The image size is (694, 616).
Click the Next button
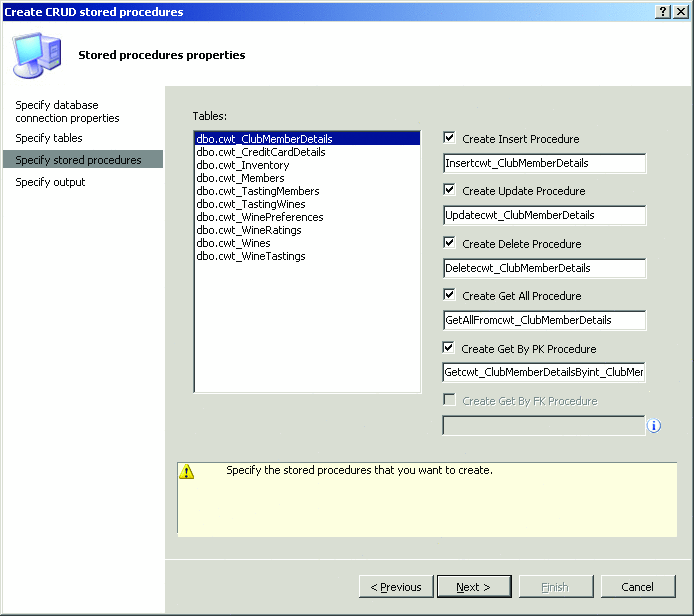(474, 587)
